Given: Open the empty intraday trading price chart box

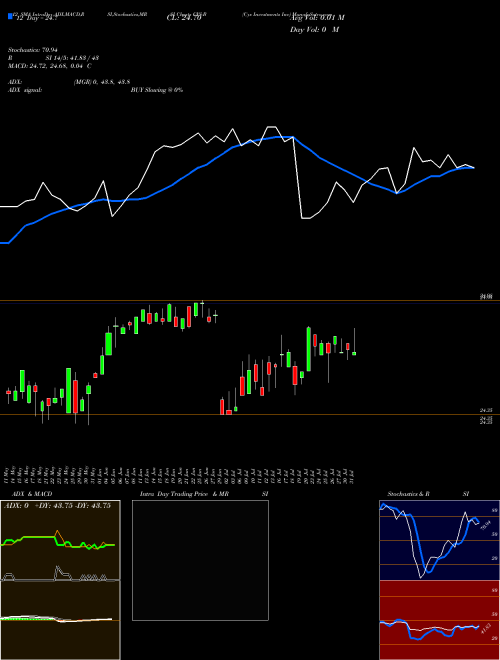Looking at the screenshot, I should coord(200,560).
